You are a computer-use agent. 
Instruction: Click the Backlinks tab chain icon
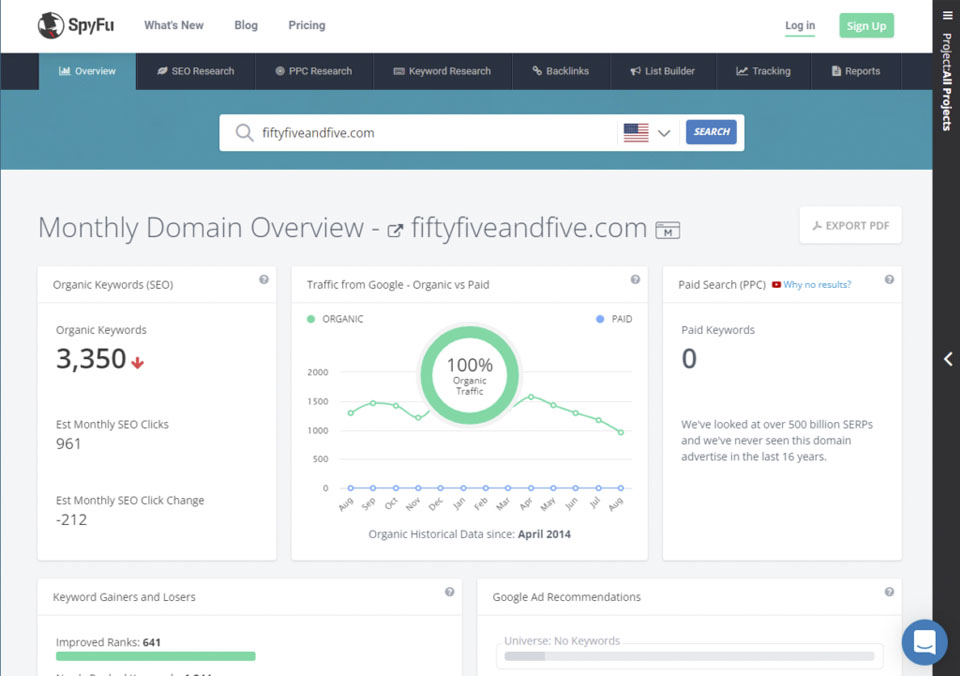537,71
